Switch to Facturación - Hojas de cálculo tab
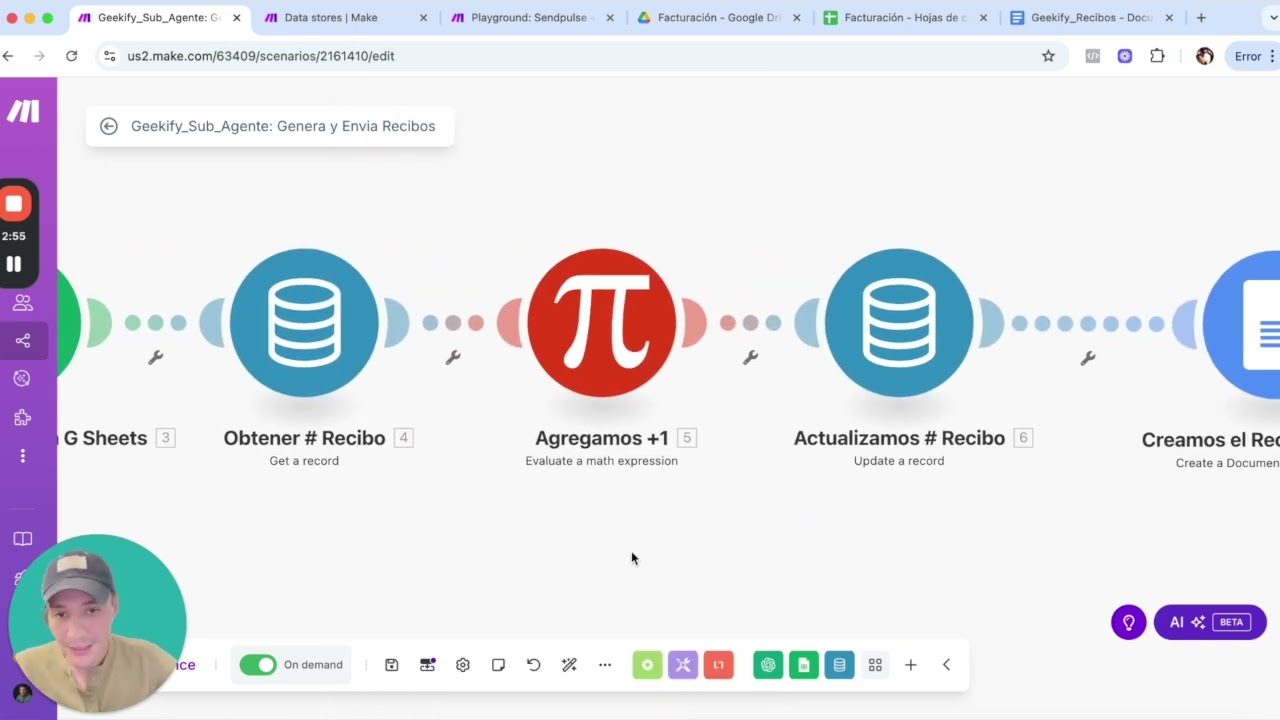Screen dimensions: 1280x720 (x=905, y=18)
